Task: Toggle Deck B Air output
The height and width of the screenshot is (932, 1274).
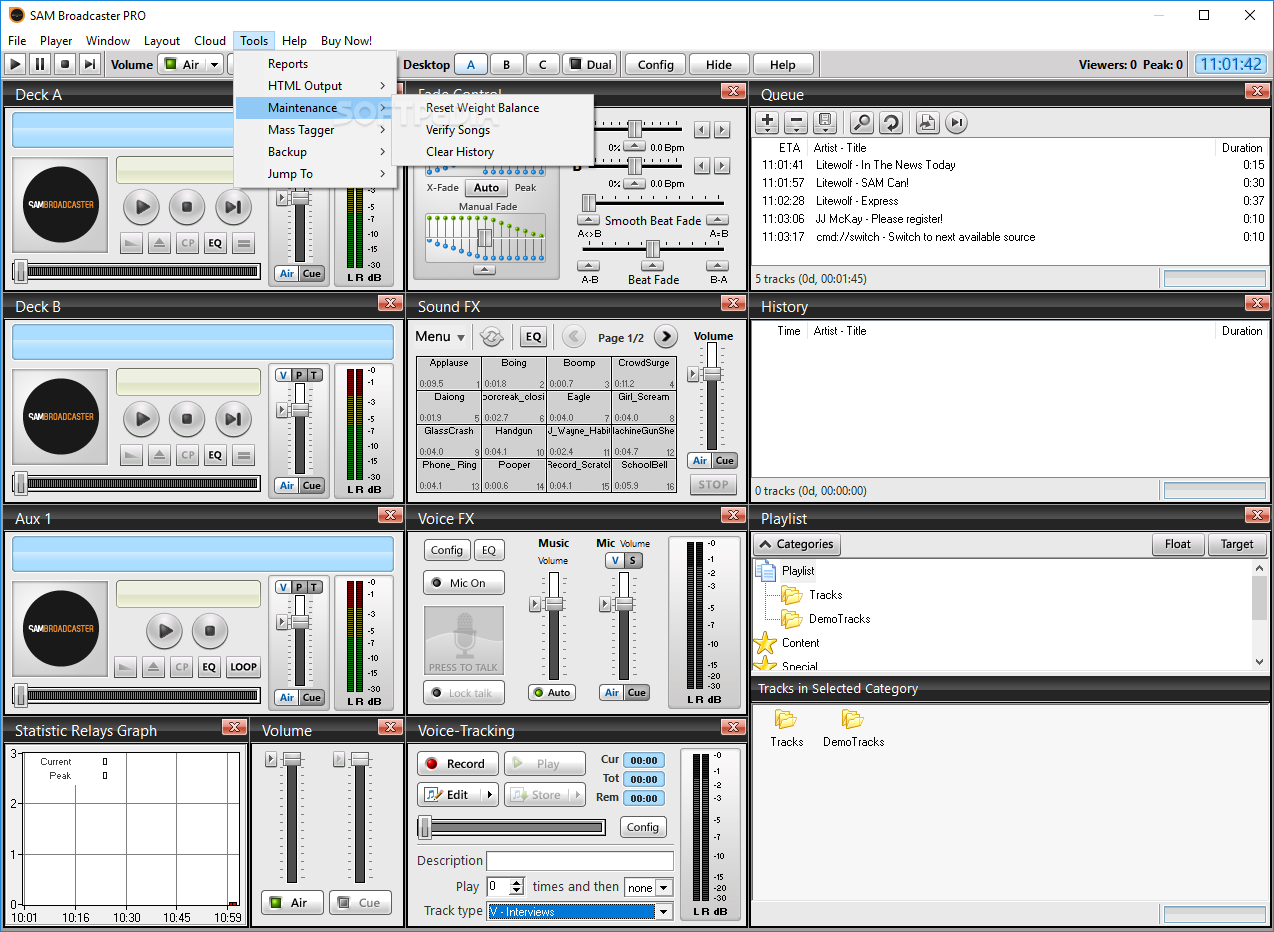Action: coord(287,486)
